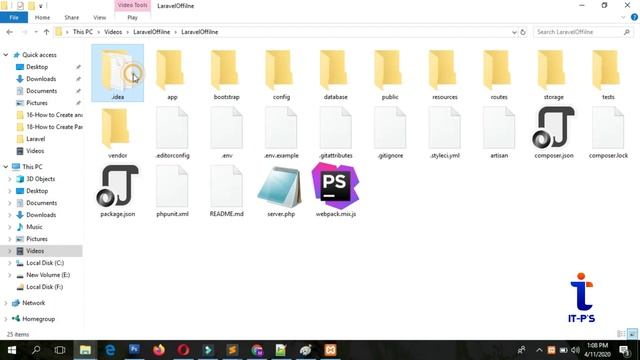The image size is (640, 360).
Task: Select the package.json file
Action: click(x=118, y=191)
